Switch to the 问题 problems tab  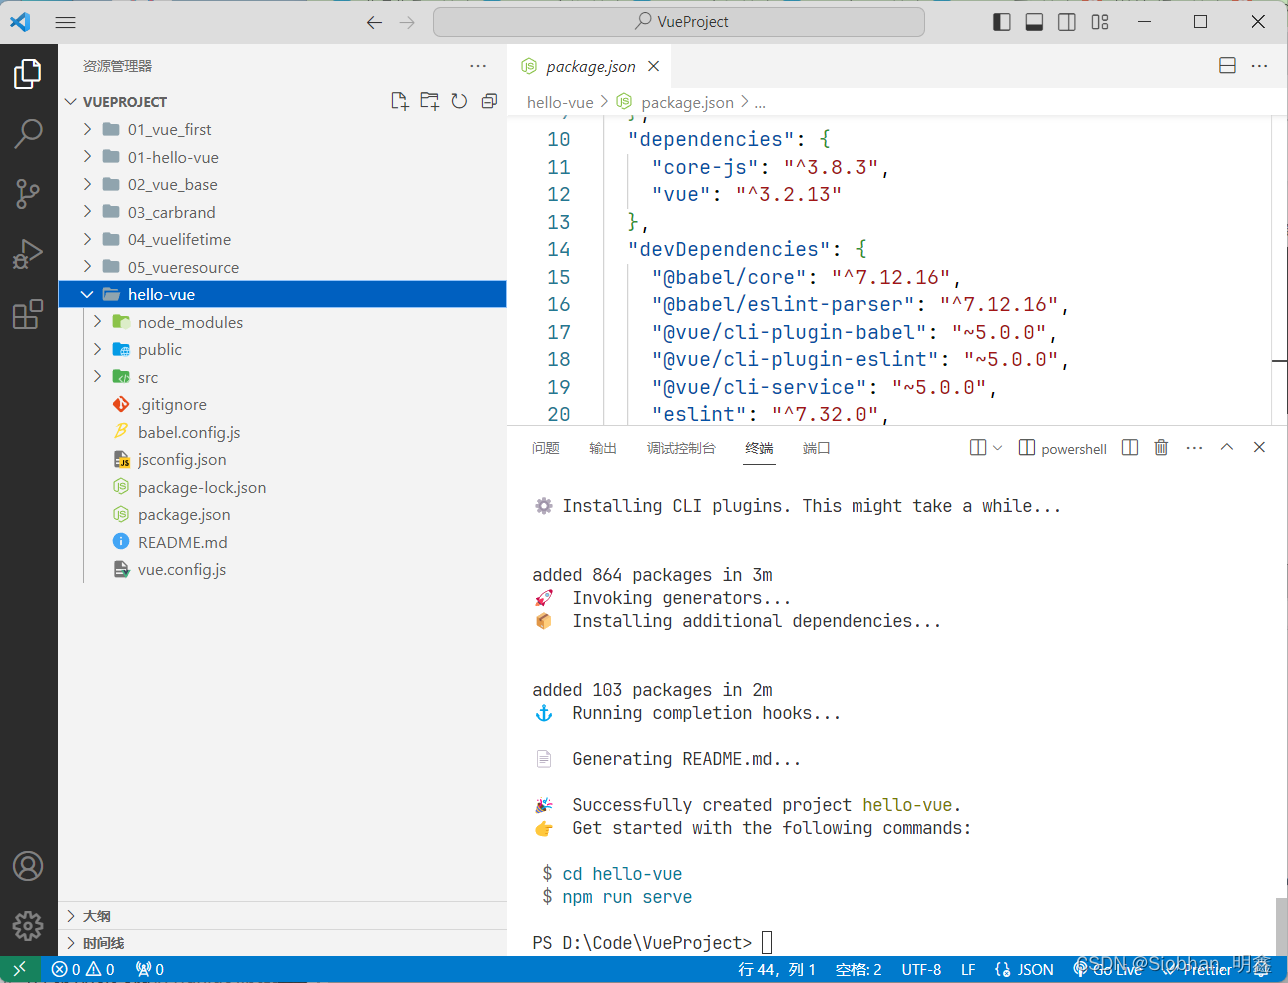(546, 448)
